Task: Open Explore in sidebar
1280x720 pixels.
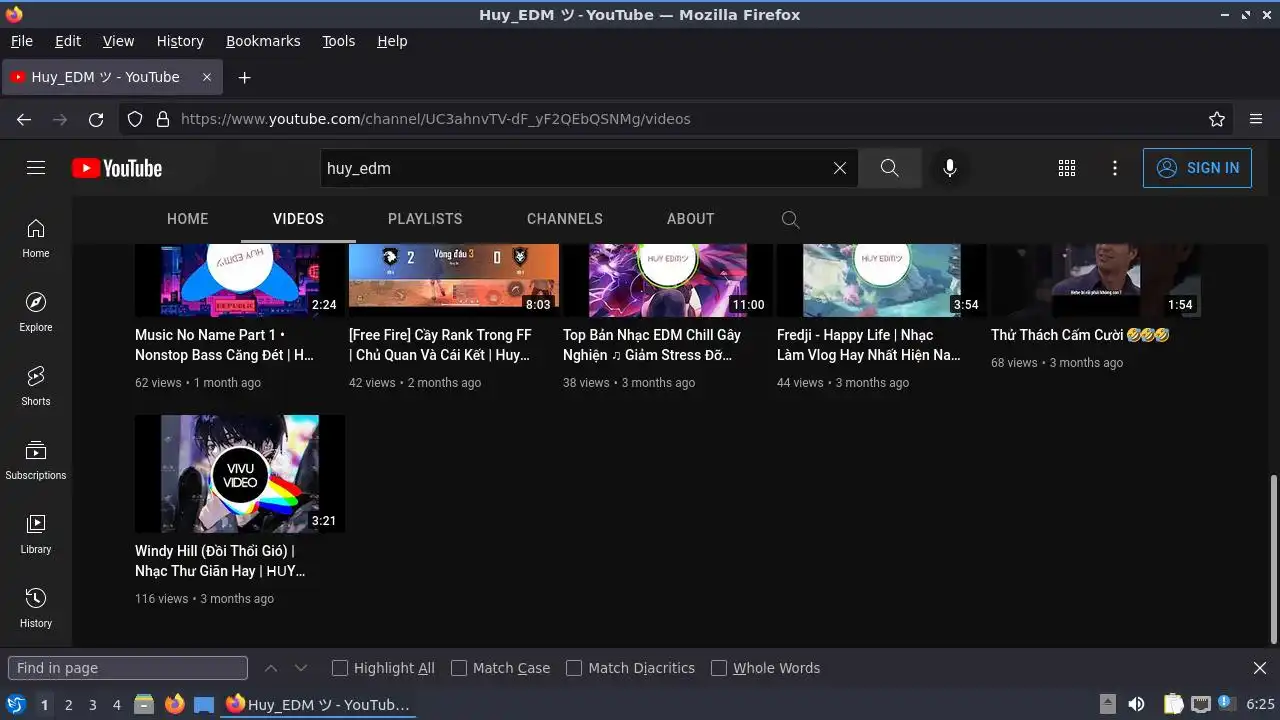Action: point(36,312)
